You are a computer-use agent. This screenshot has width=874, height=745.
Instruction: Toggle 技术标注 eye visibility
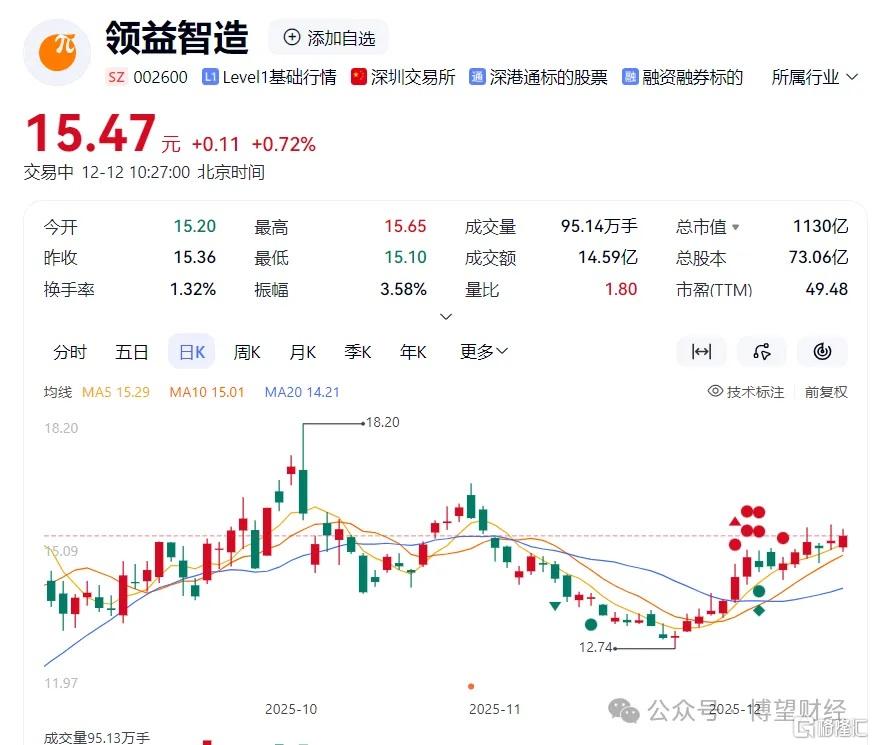coord(715,392)
